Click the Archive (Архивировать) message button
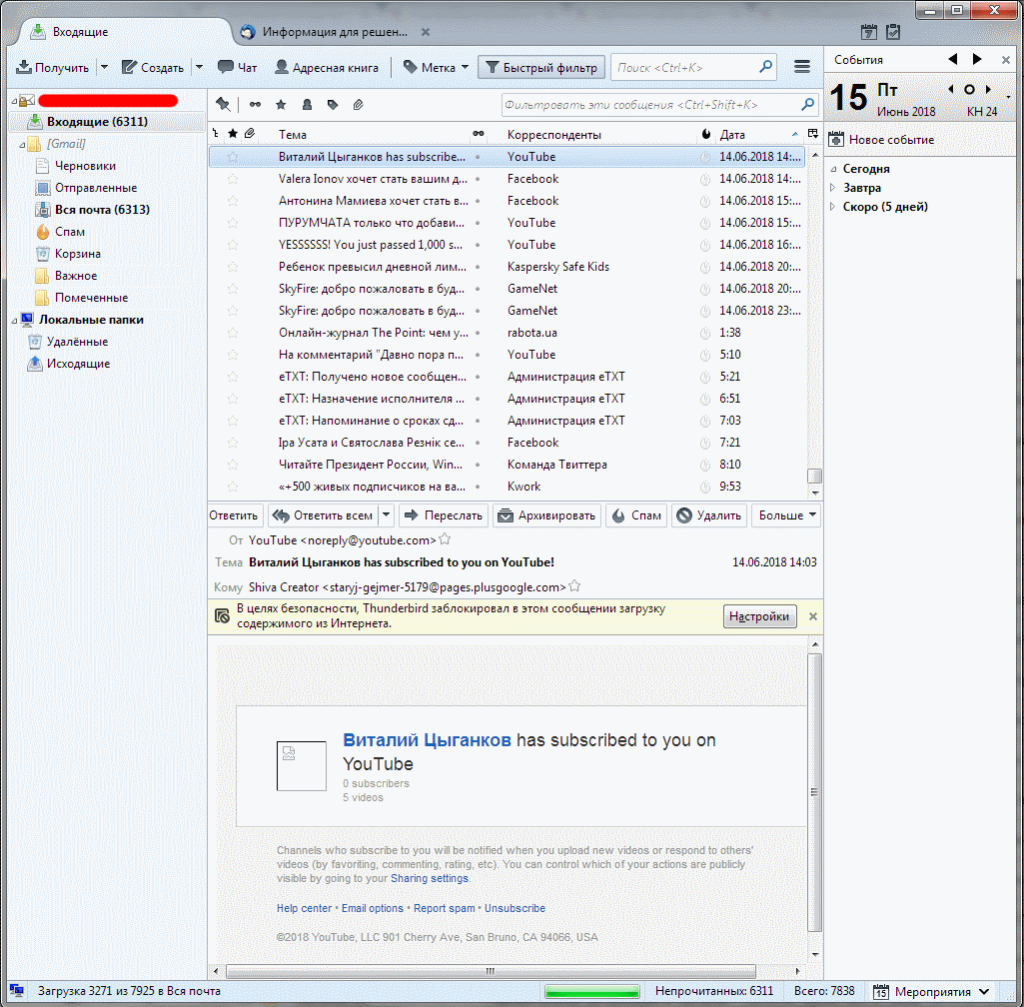Viewport: 1024px width, 1007px height. point(546,516)
